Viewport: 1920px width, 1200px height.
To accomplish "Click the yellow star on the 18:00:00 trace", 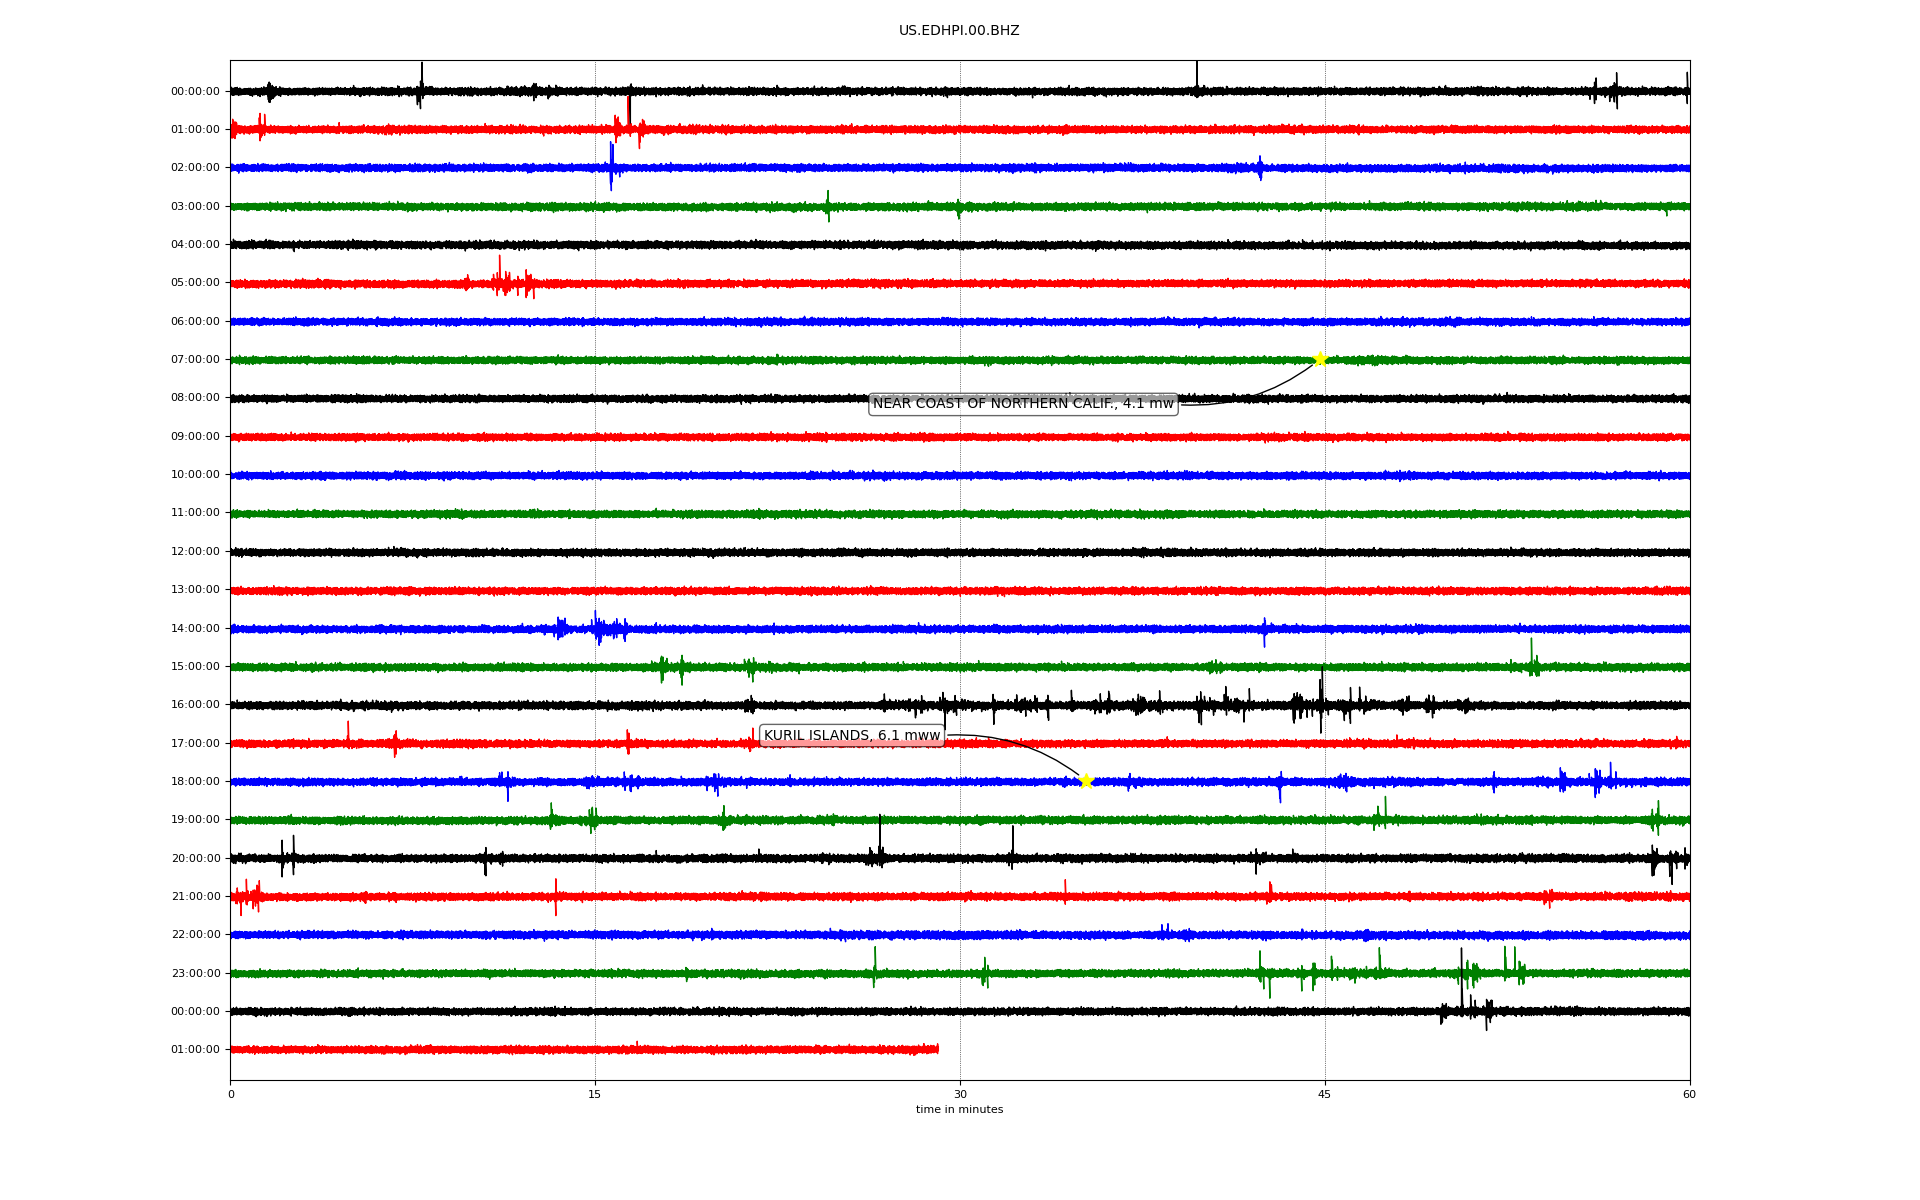I will (x=1086, y=781).
